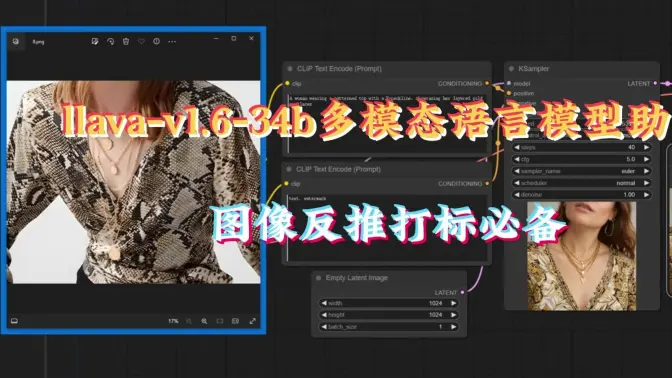The width and height of the screenshot is (672, 378).
Task: Click the KSampler positive input socket
Action: 509,93
